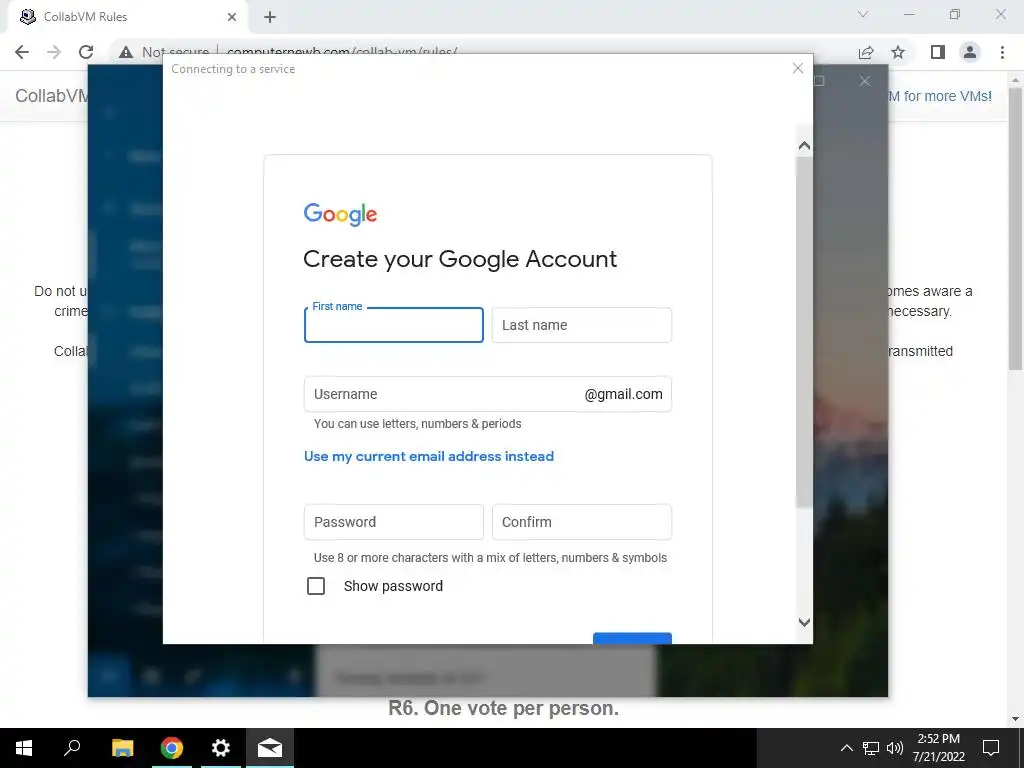Reload the CollabVM Rules page
Screen dimensions: 1024x768
pos(86,52)
